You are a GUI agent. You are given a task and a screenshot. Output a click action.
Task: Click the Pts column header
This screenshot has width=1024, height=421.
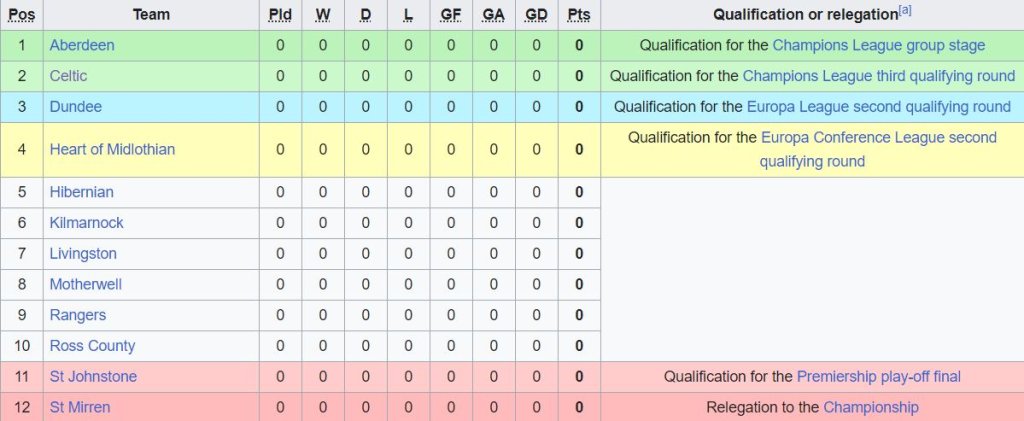pyautogui.click(x=578, y=15)
